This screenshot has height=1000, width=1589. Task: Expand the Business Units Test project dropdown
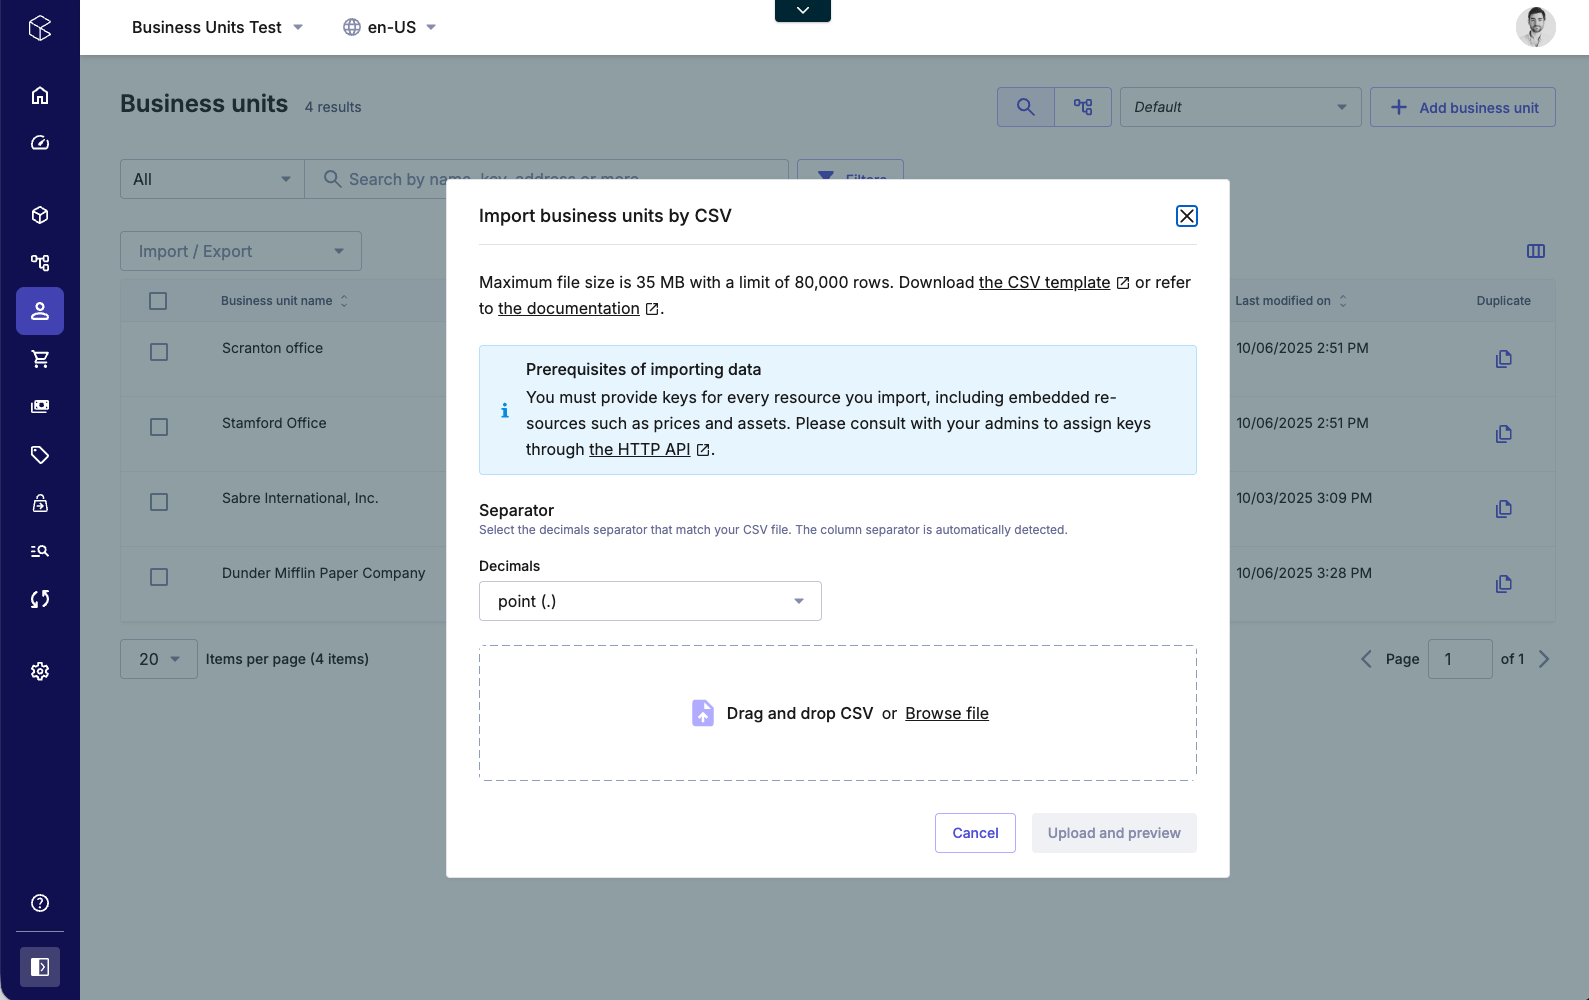pos(217,27)
